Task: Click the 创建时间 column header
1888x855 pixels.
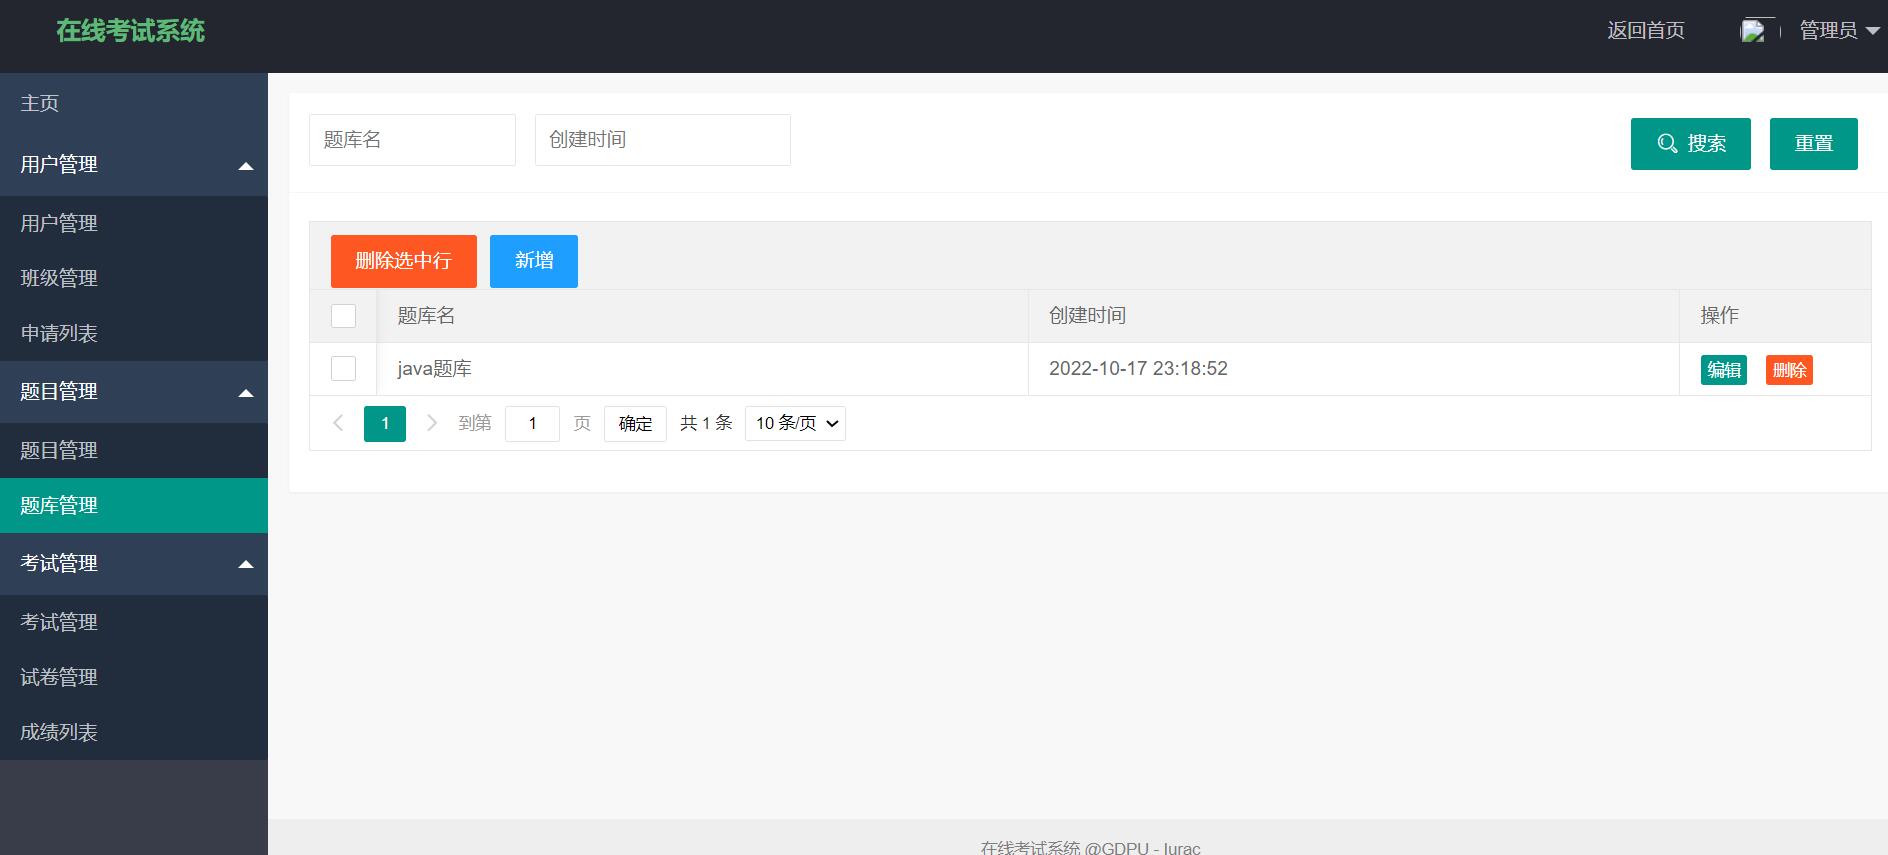Action: 1353,316
